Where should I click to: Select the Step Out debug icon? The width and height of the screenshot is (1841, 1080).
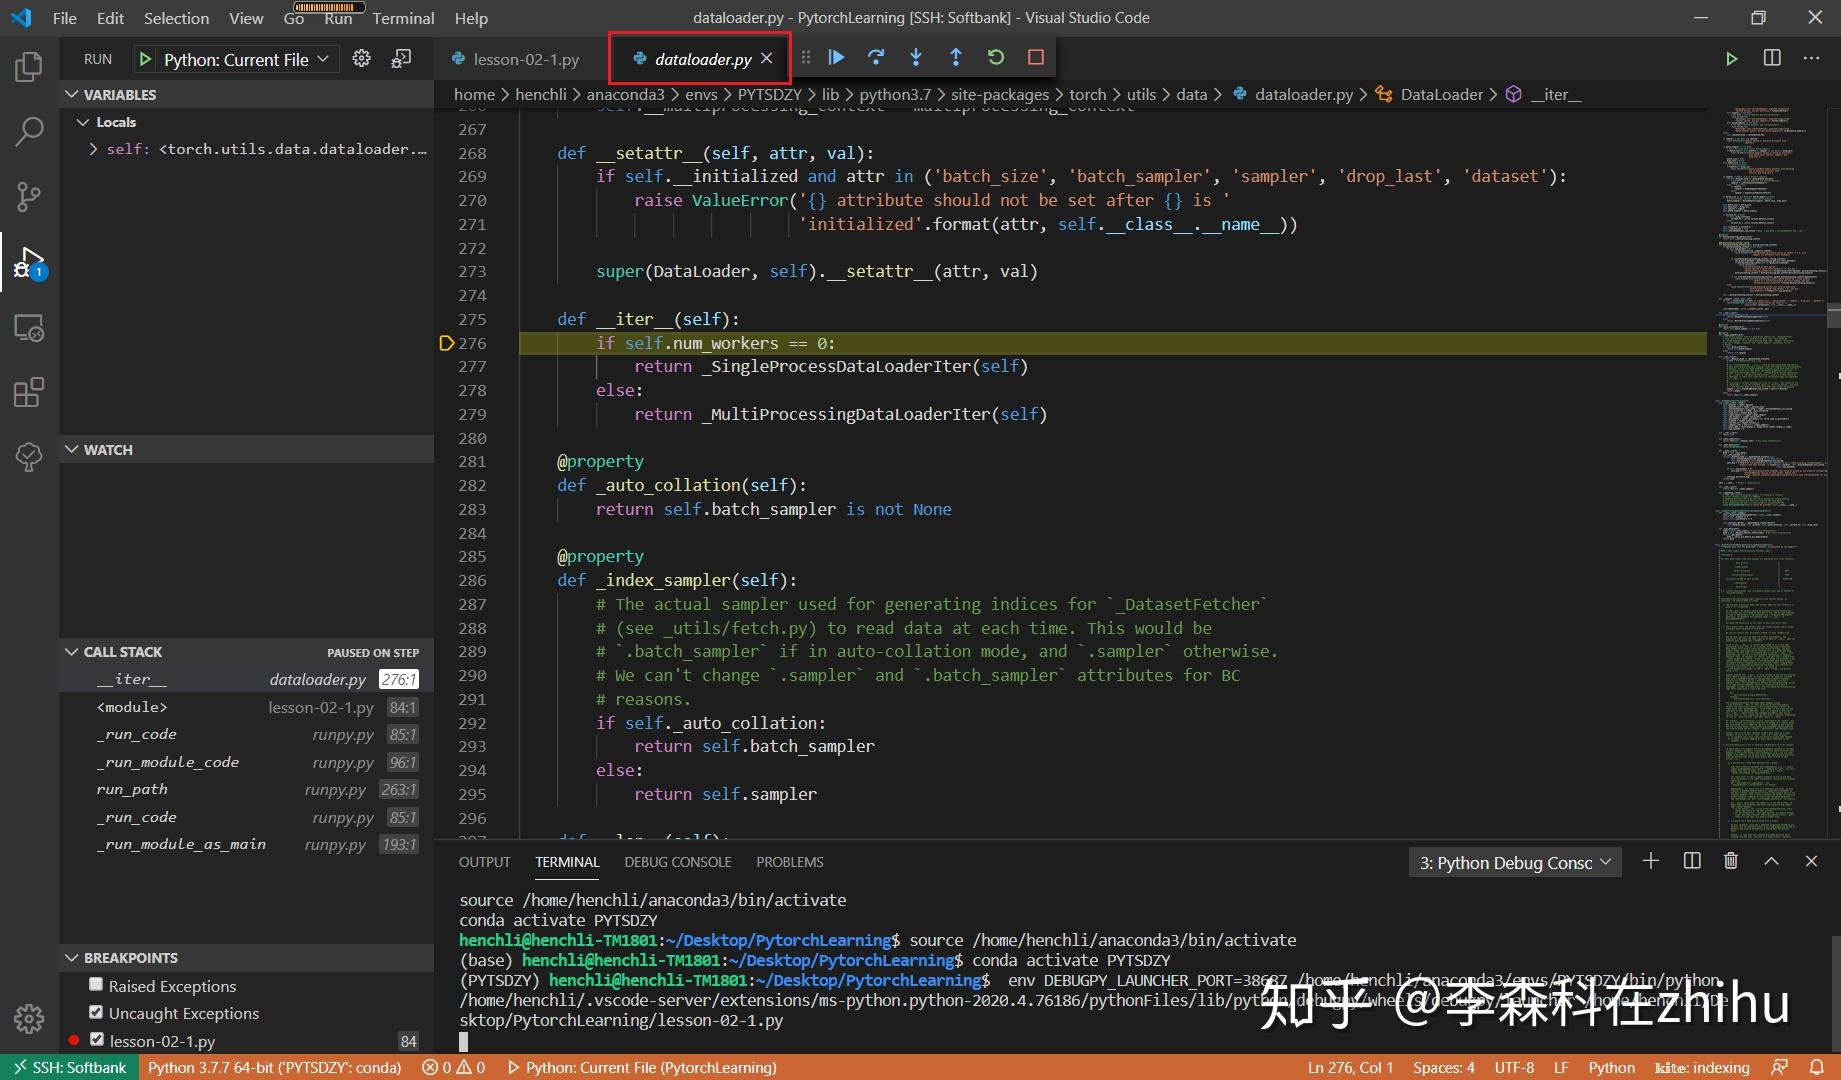pos(956,57)
